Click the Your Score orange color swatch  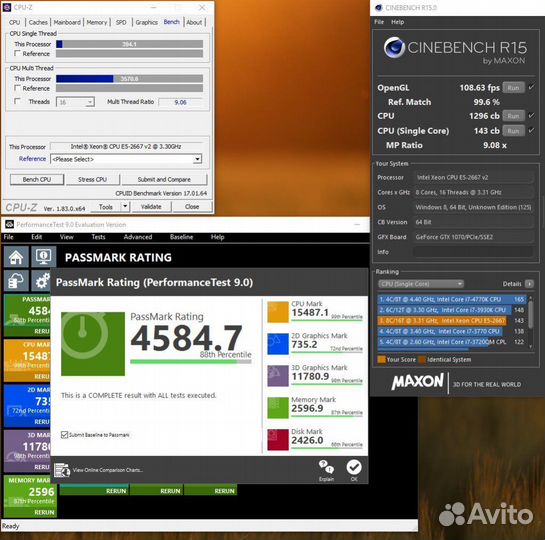click(381, 359)
